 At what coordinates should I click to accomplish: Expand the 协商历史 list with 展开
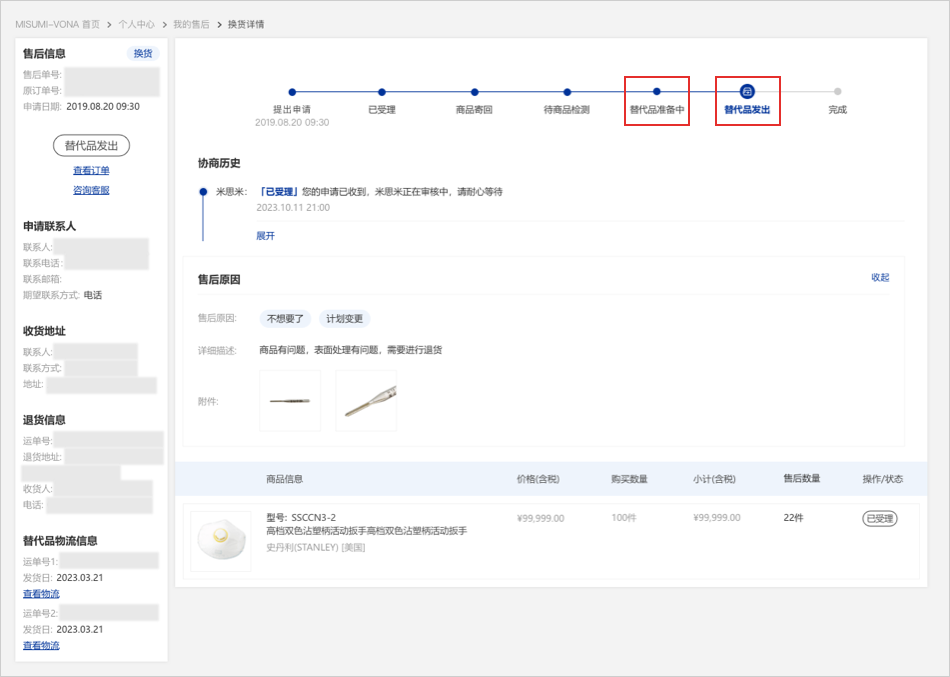pyautogui.click(x=265, y=236)
